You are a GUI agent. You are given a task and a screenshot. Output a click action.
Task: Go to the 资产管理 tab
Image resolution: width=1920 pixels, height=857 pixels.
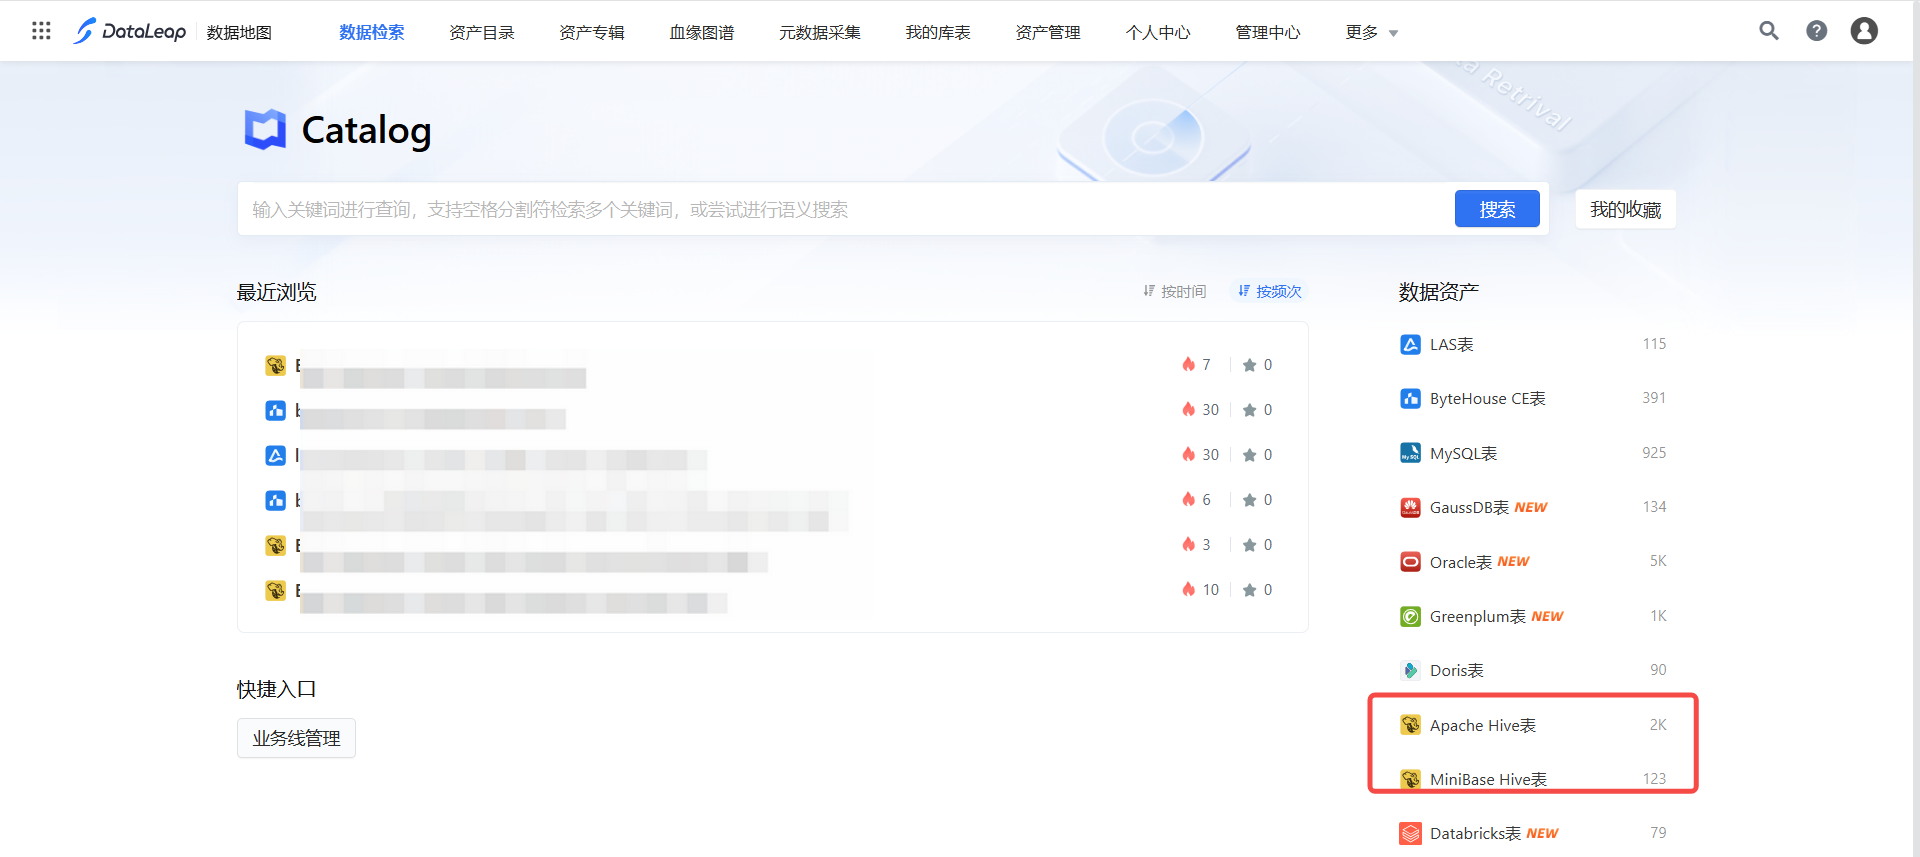coord(1048,32)
